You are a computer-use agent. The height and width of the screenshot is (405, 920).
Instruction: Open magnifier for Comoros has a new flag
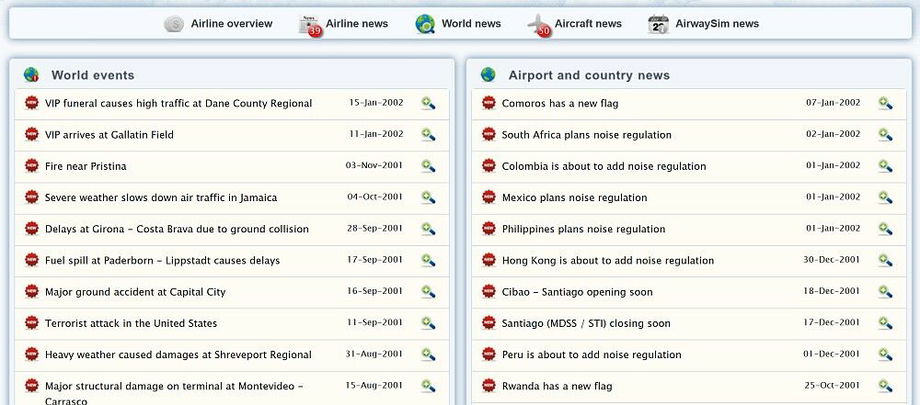coord(885,103)
